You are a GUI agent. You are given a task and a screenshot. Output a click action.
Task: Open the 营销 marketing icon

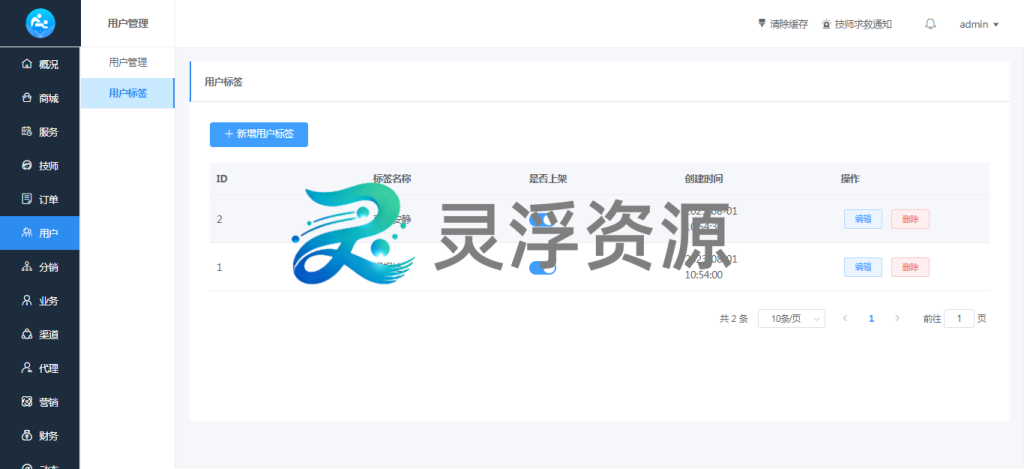point(27,402)
